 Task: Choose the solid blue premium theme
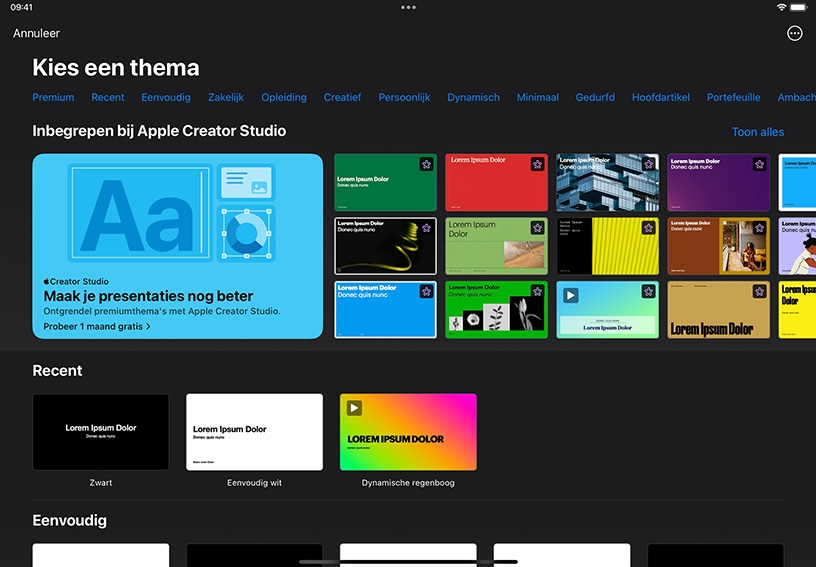tap(385, 310)
